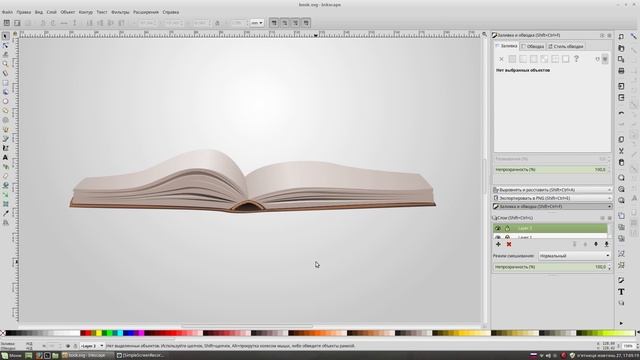This screenshot has width=640, height=360.
Task: Select the 3D box tool
Action: point(5,92)
